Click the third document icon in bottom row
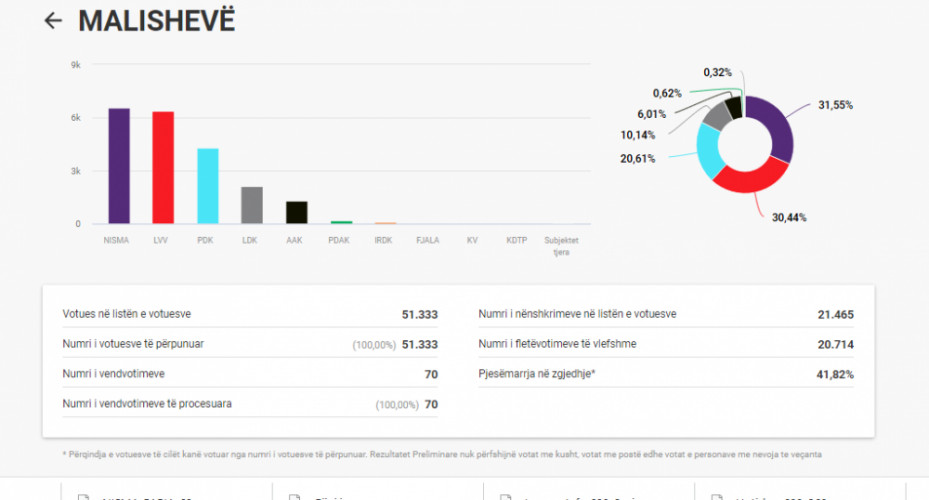This screenshot has width=929, height=500. point(505,496)
